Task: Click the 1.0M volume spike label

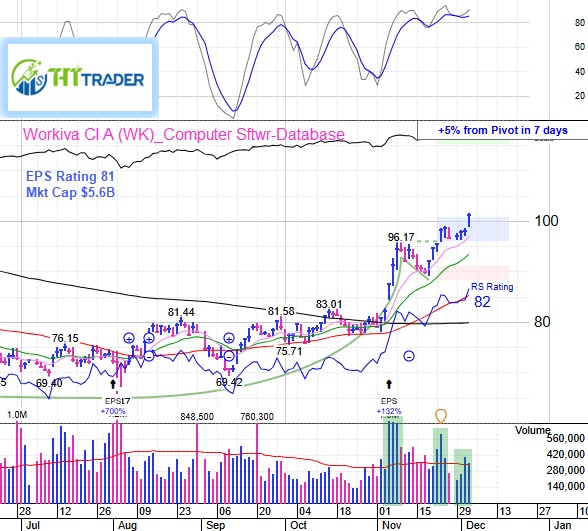Action: click(17, 415)
